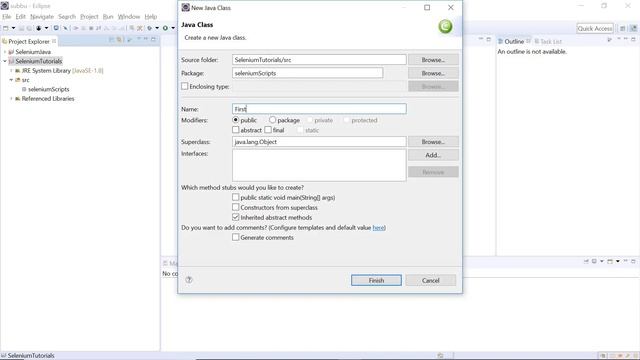Click Browse next to Superclass
Image resolution: width=640 pixels, height=360 pixels.
433,142
